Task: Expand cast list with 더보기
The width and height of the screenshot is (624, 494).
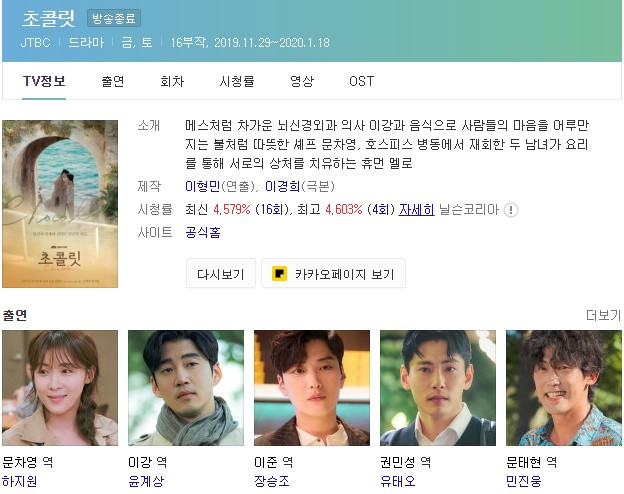Action: coord(603,315)
